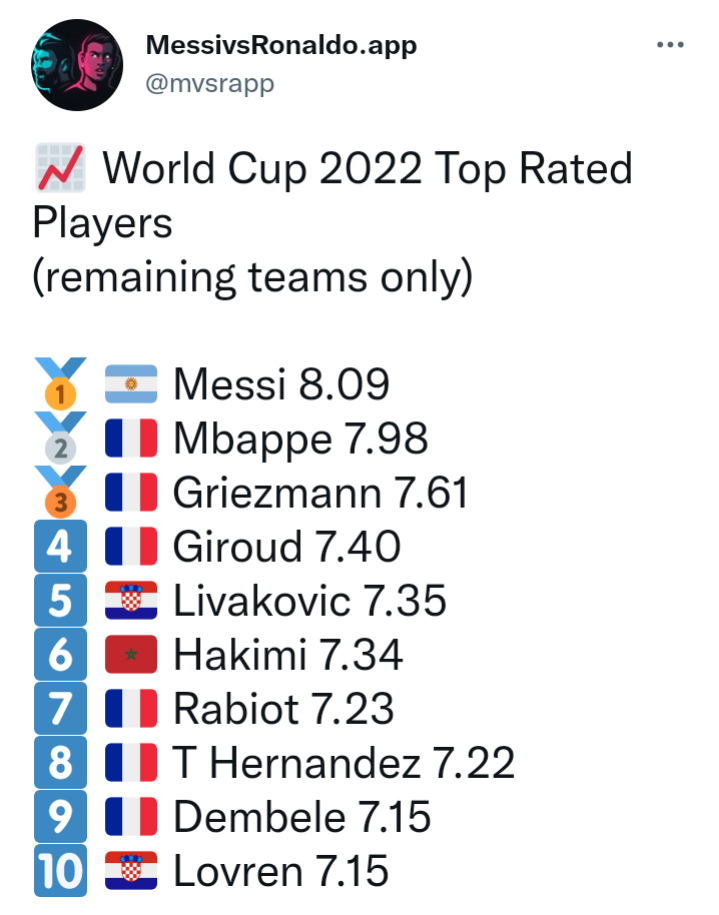Click the World Cup 2022 Top Rated heading
719x915 pixels.
(368, 169)
